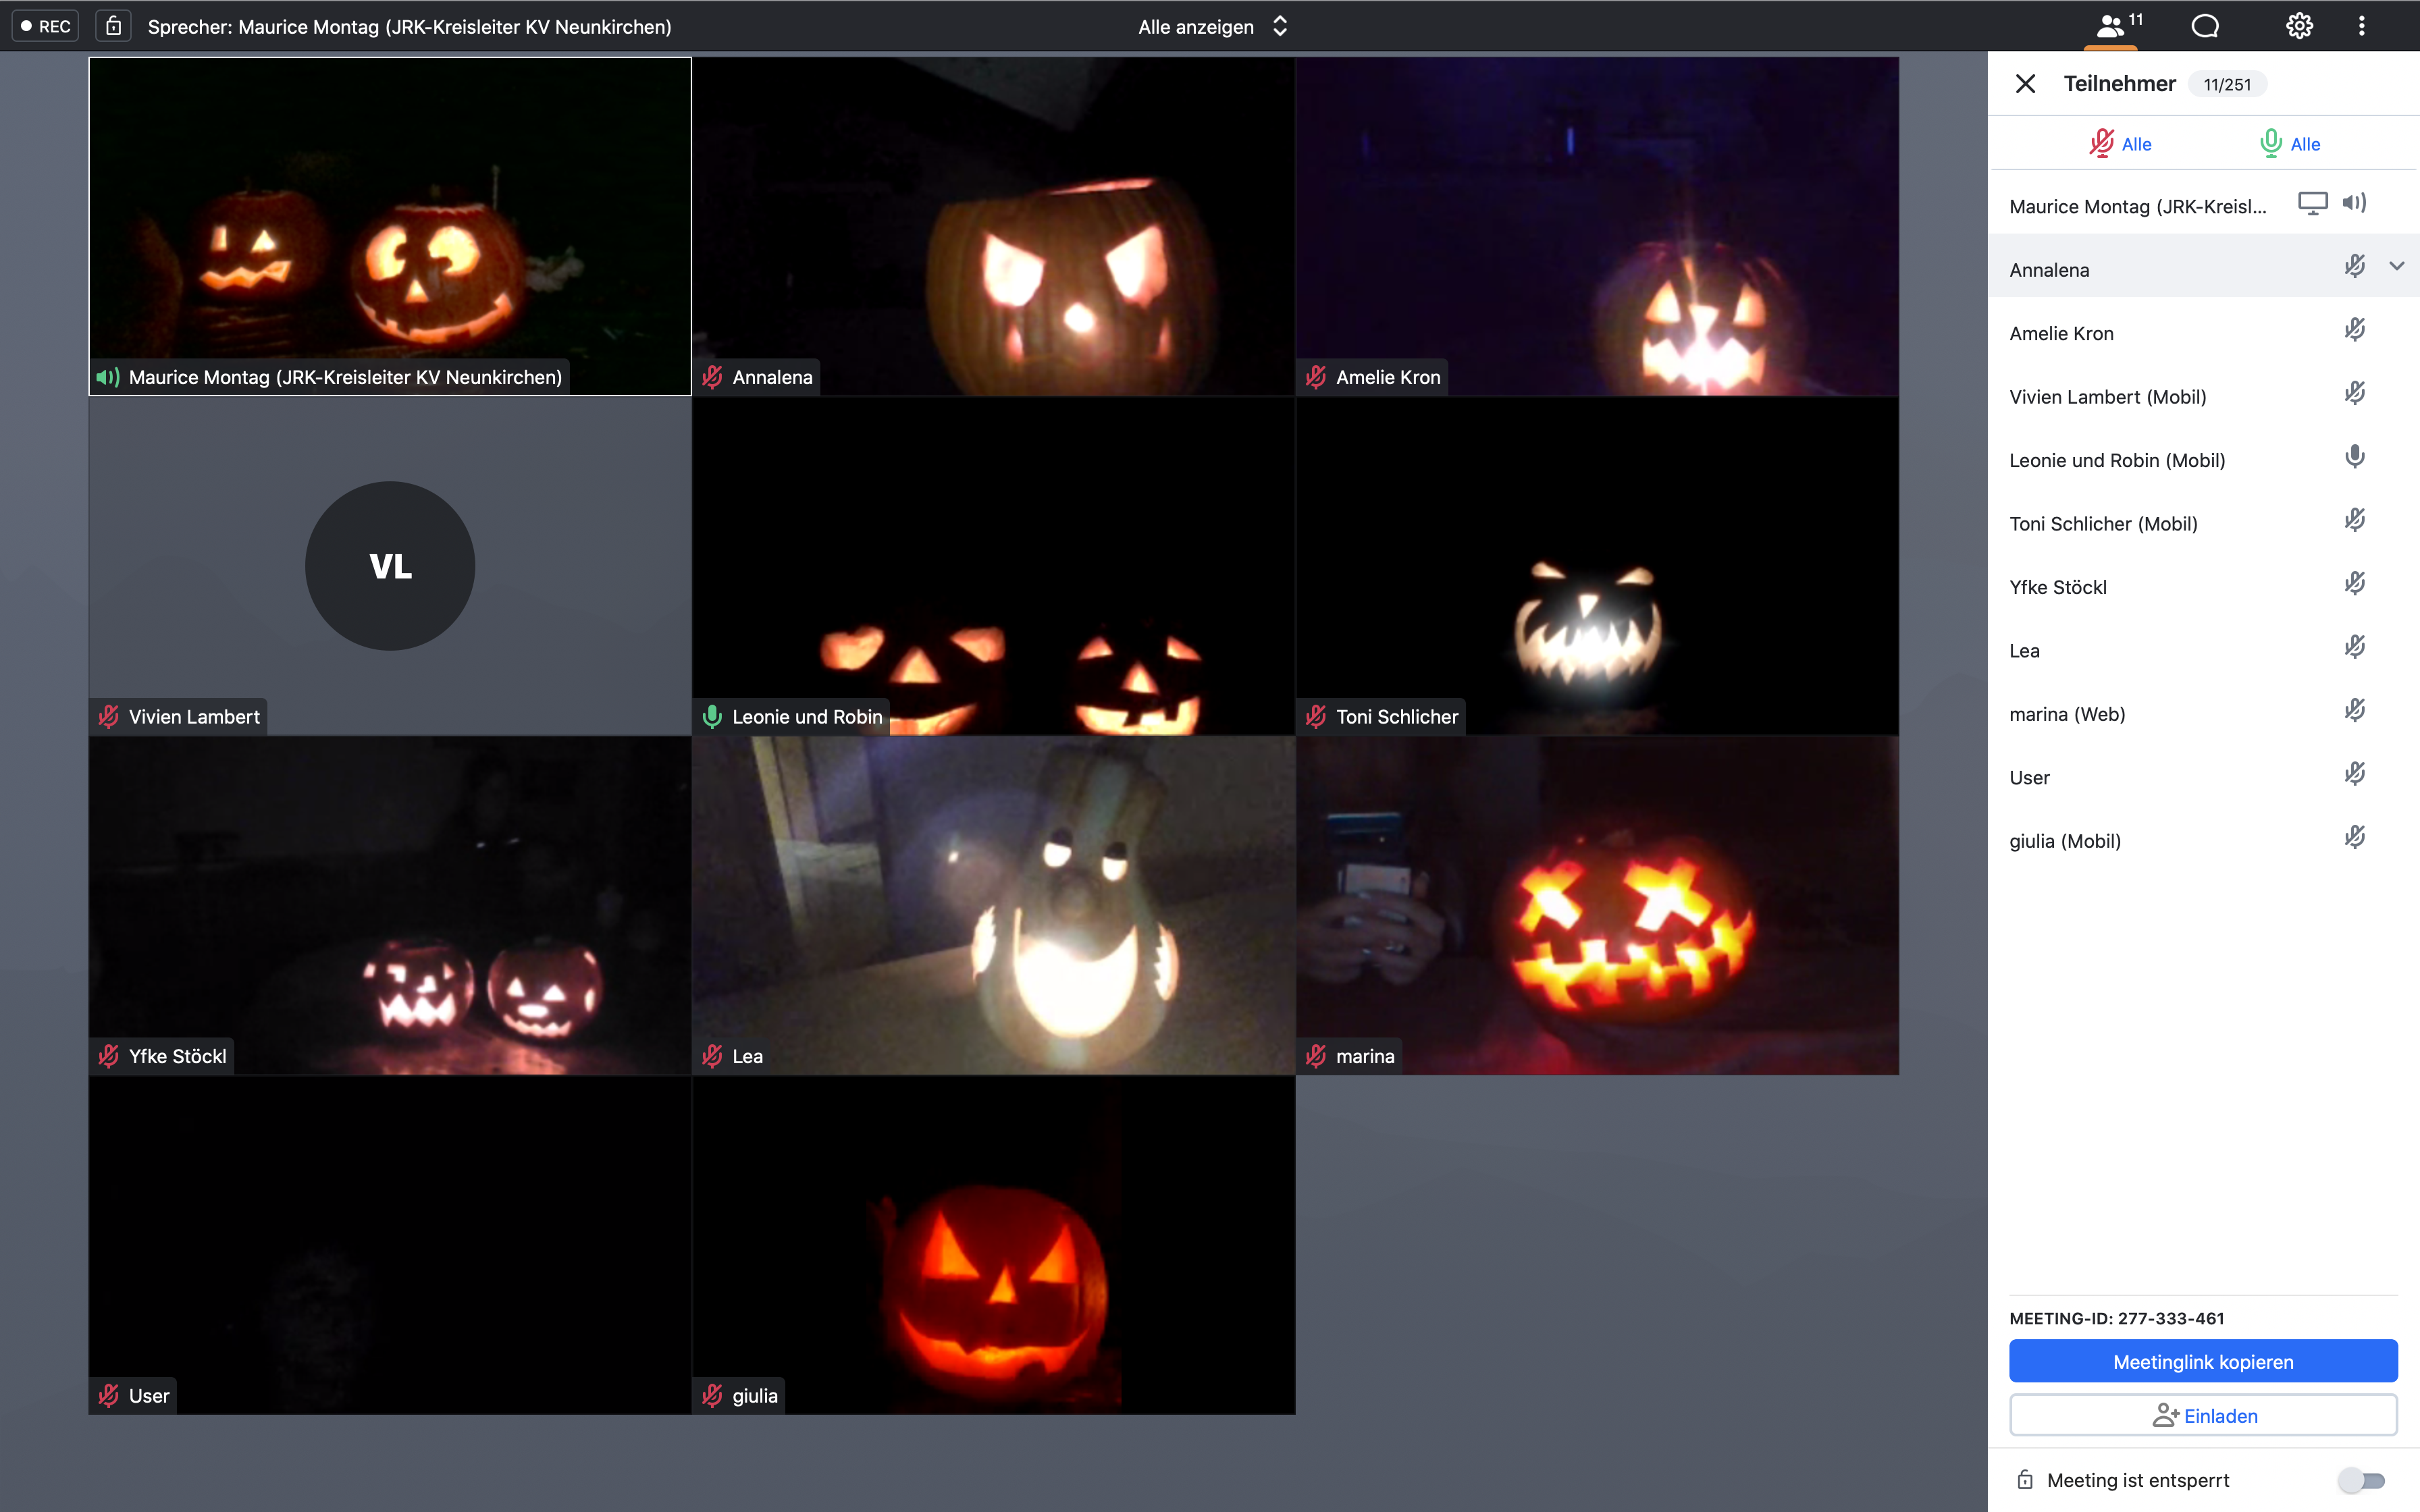
Task: Click speaker icon next to Maurice Montag
Action: 2354,203
